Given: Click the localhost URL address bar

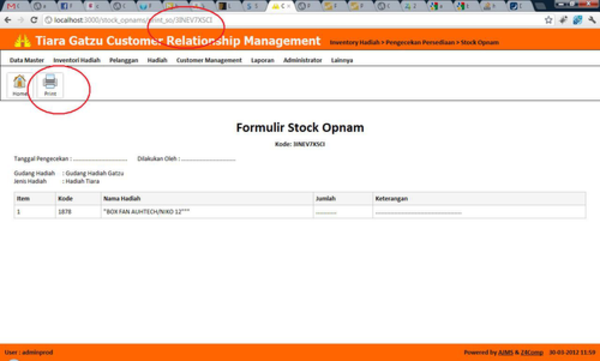Looking at the screenshot, I should 291,20.
